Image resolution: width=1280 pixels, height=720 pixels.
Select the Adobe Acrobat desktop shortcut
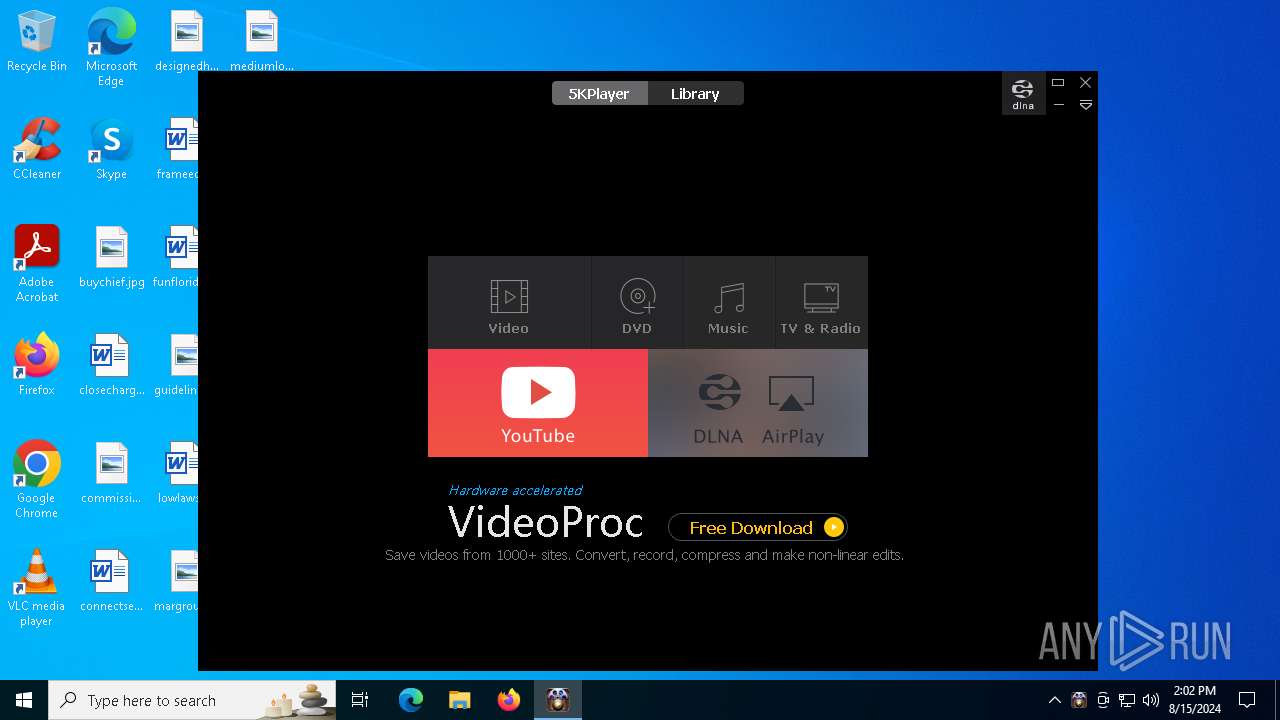(x=37, y=263)
